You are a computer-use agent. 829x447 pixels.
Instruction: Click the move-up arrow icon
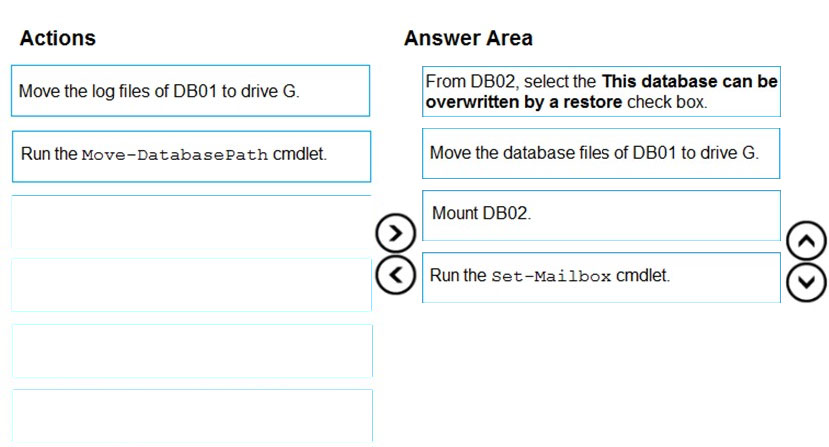point(806,241)
